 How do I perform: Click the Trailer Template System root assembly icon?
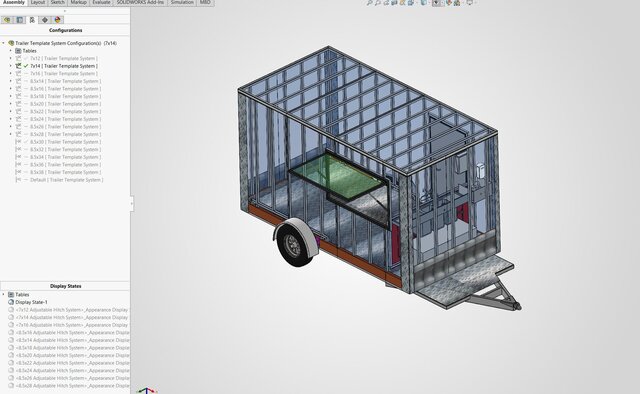pos(11,43)
